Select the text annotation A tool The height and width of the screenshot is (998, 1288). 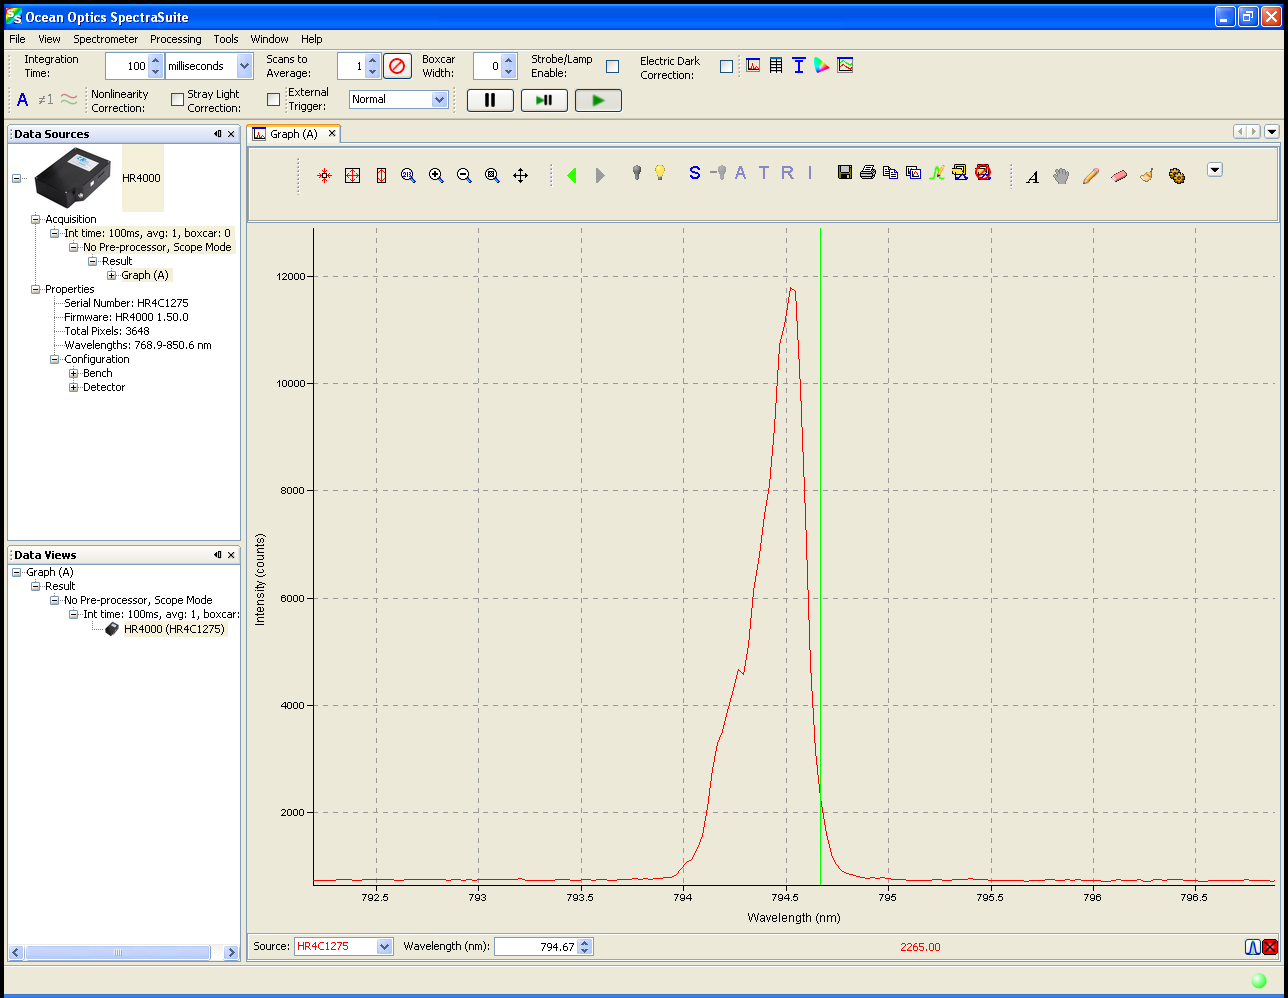point(1033,176)
